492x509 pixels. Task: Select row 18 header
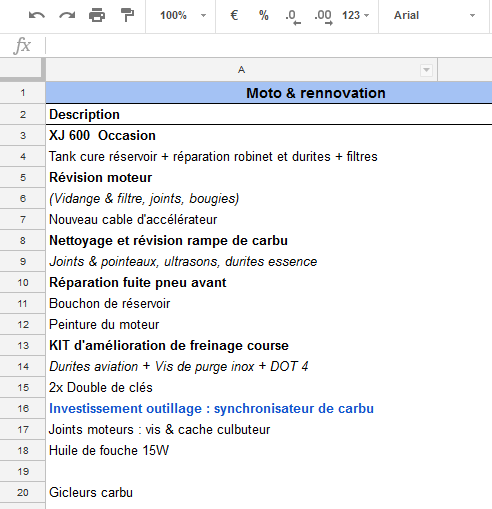[22, 450]
